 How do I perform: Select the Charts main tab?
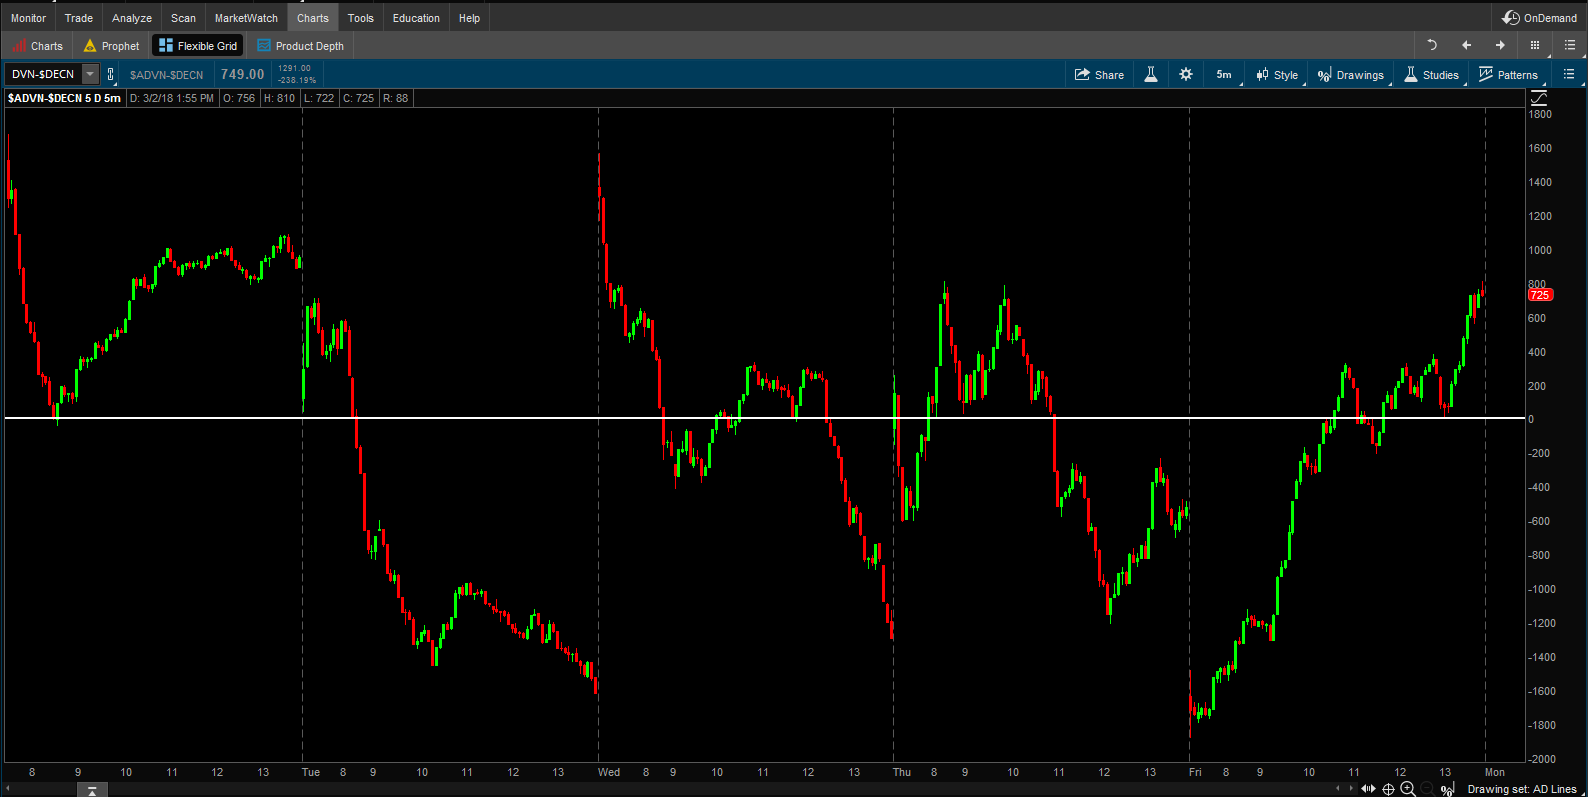pyautogui.click(x=313, y=18)
